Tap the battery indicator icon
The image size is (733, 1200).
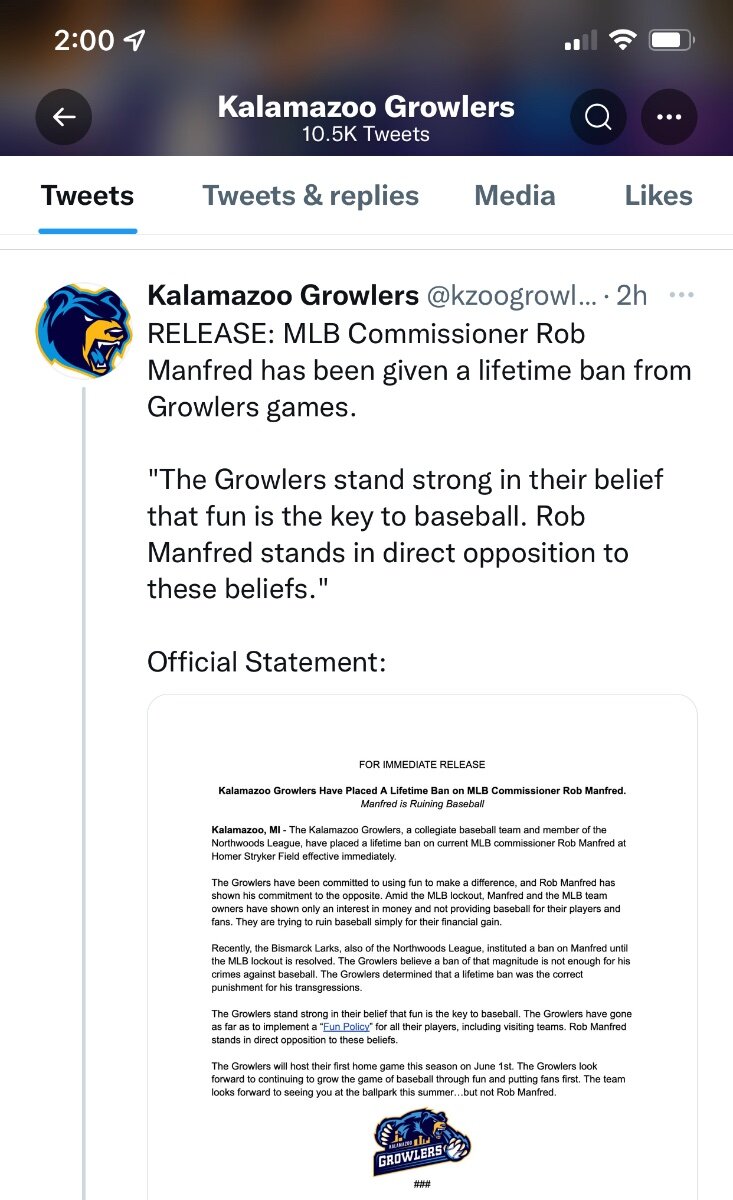click(x=671, y=40)
